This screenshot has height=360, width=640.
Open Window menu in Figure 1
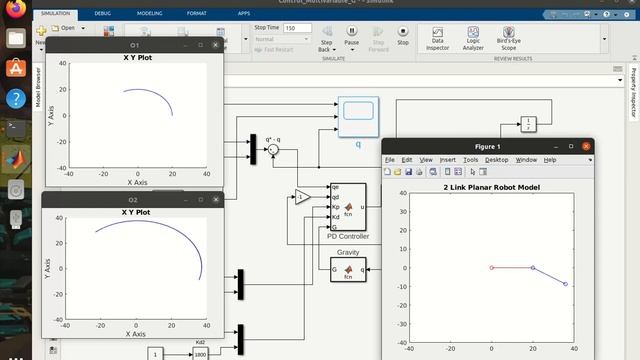526,160
